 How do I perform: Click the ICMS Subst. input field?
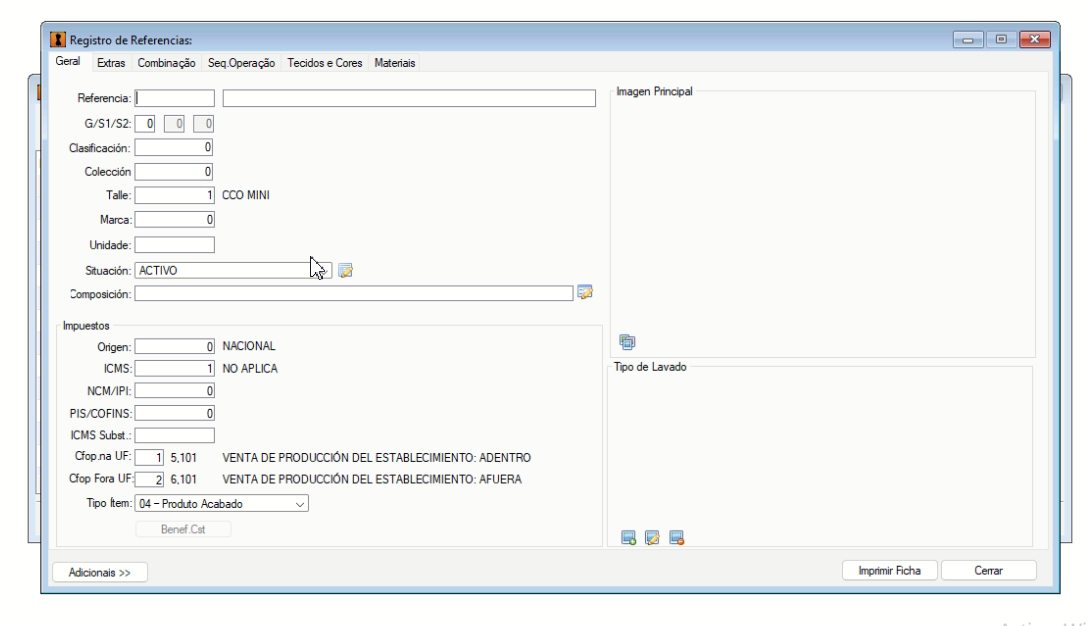(x=175, y=435)
